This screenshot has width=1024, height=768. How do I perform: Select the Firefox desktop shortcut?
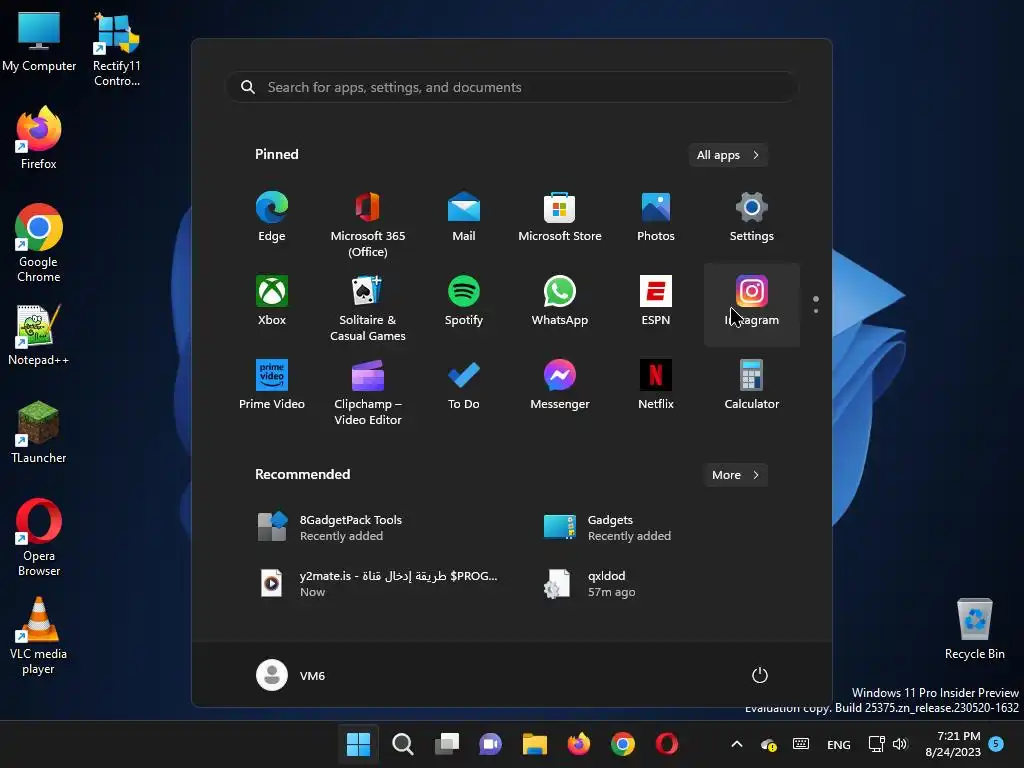[39, 138]
